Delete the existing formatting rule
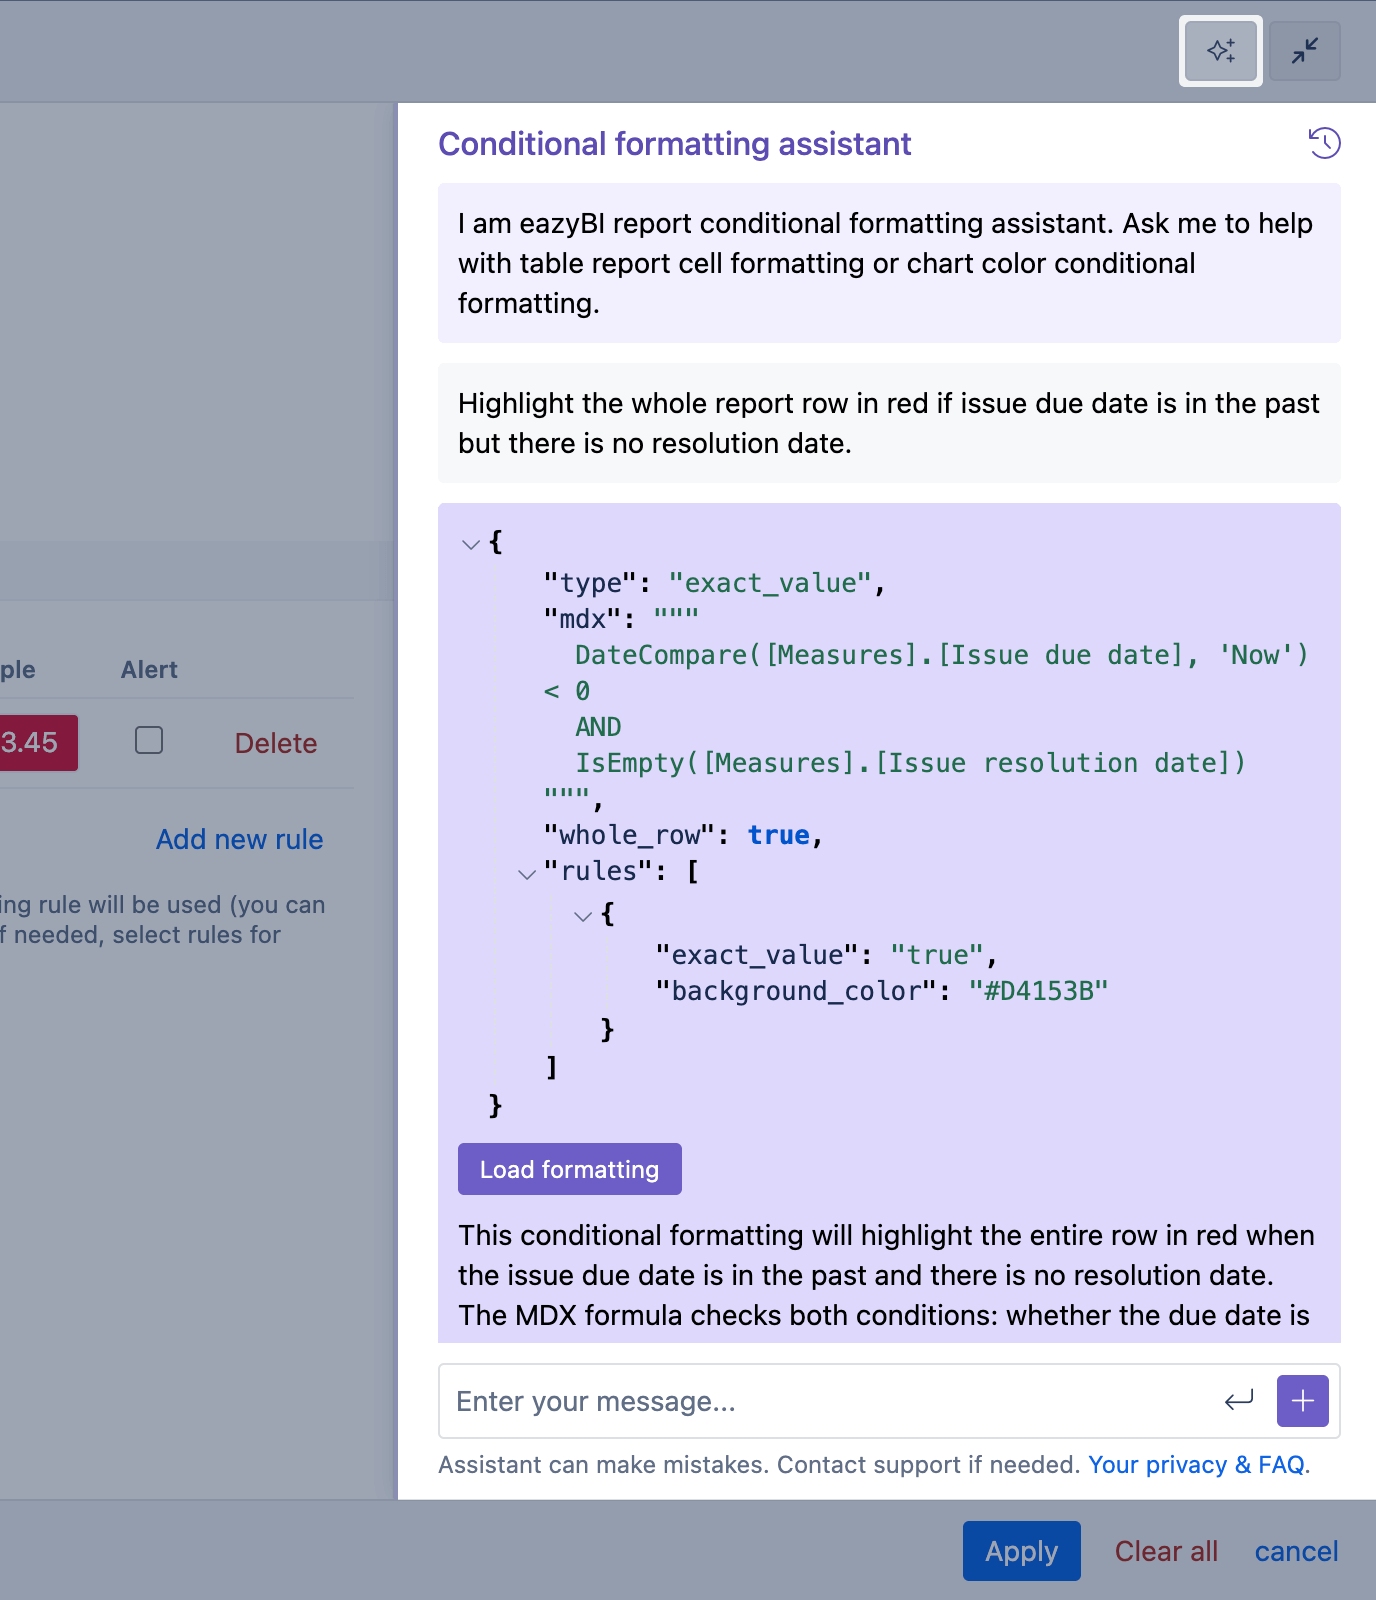The width and height of the screenshot is (1376, 1600). coord(276,743)
